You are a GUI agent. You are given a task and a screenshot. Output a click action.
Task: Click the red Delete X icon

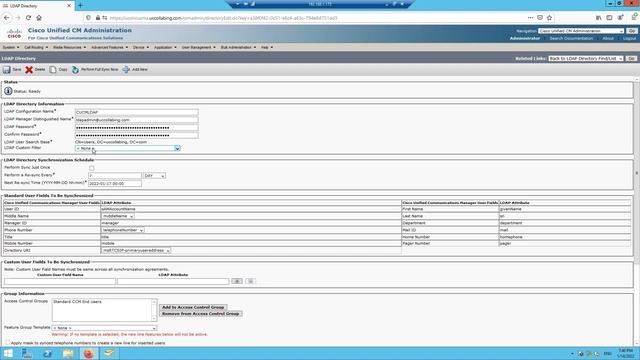[x=29, y=70]
